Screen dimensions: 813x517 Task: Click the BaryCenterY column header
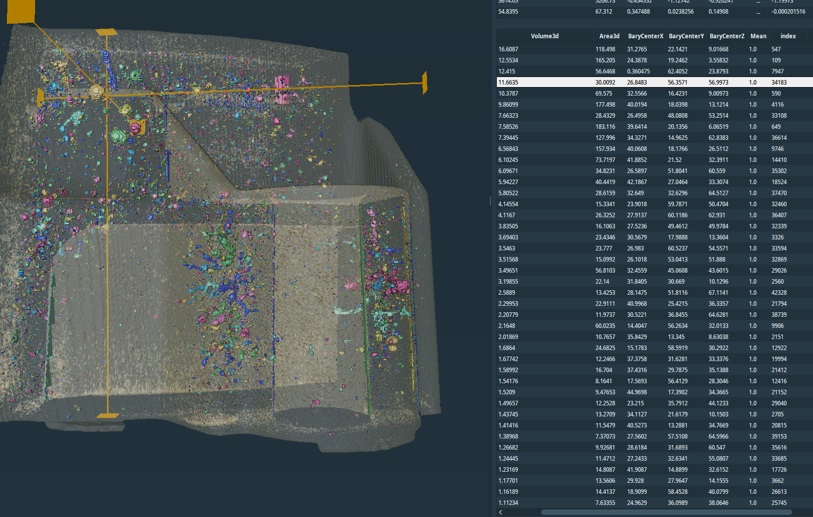click(686, 35)
